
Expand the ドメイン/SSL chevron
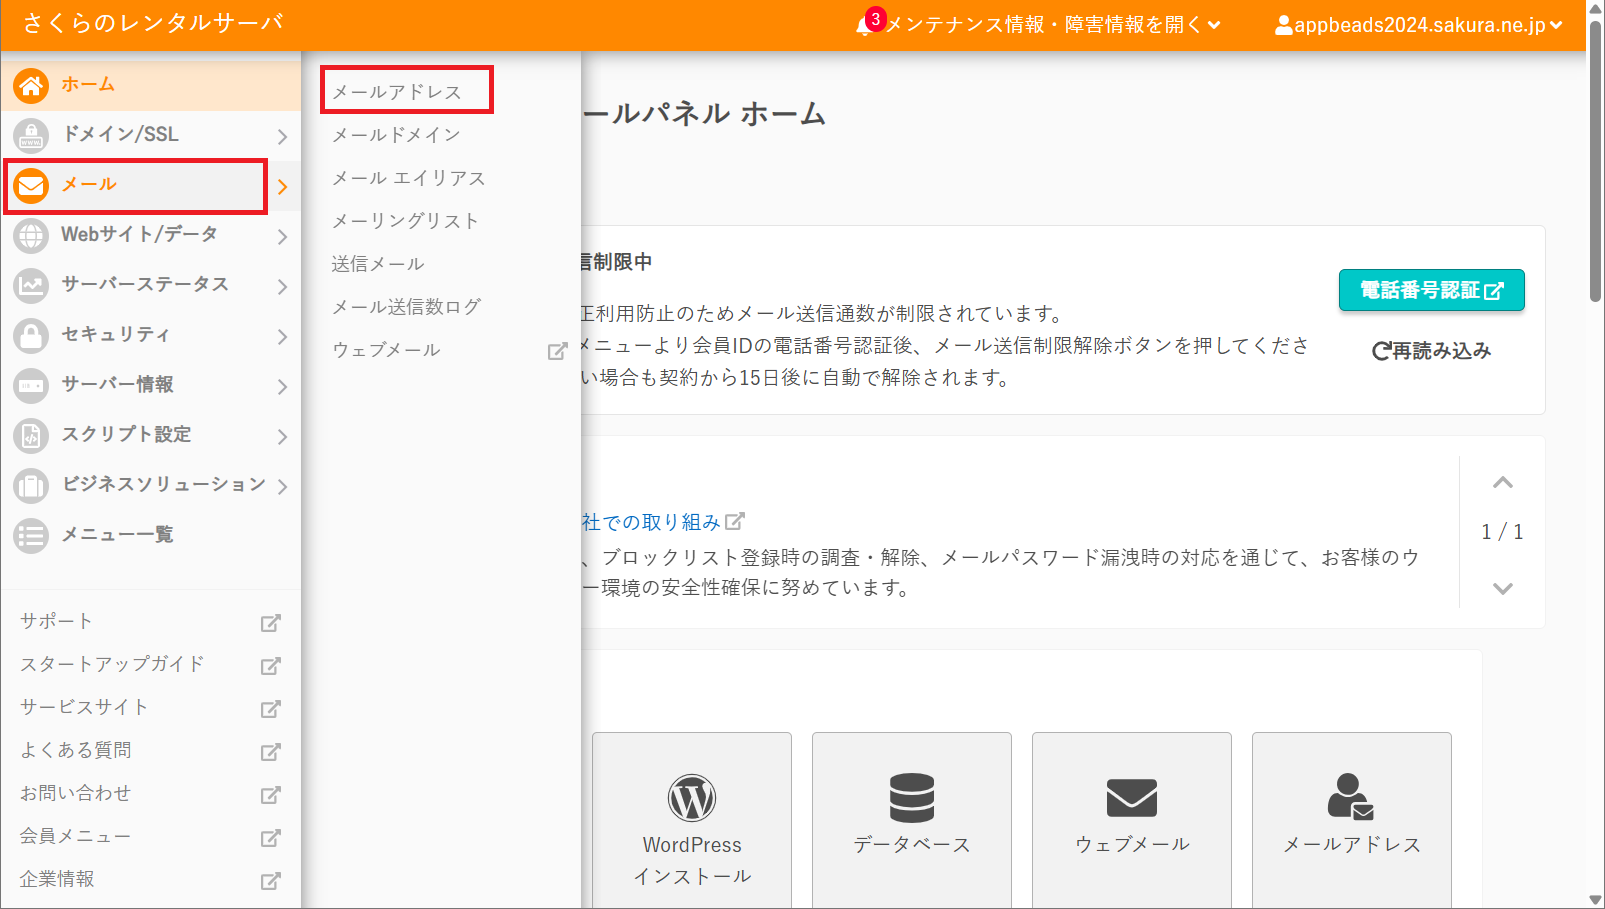pyautogui.click(x=283, y=136)
